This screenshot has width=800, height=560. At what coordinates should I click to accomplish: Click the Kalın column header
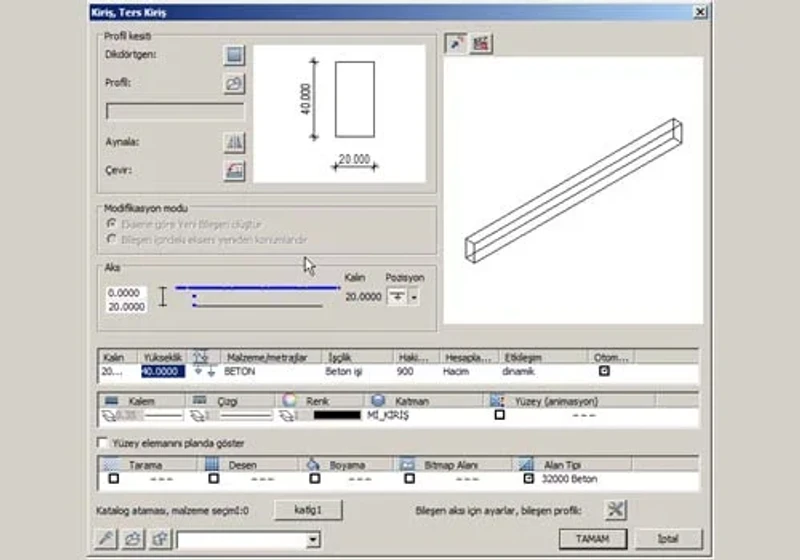(118, 357)
